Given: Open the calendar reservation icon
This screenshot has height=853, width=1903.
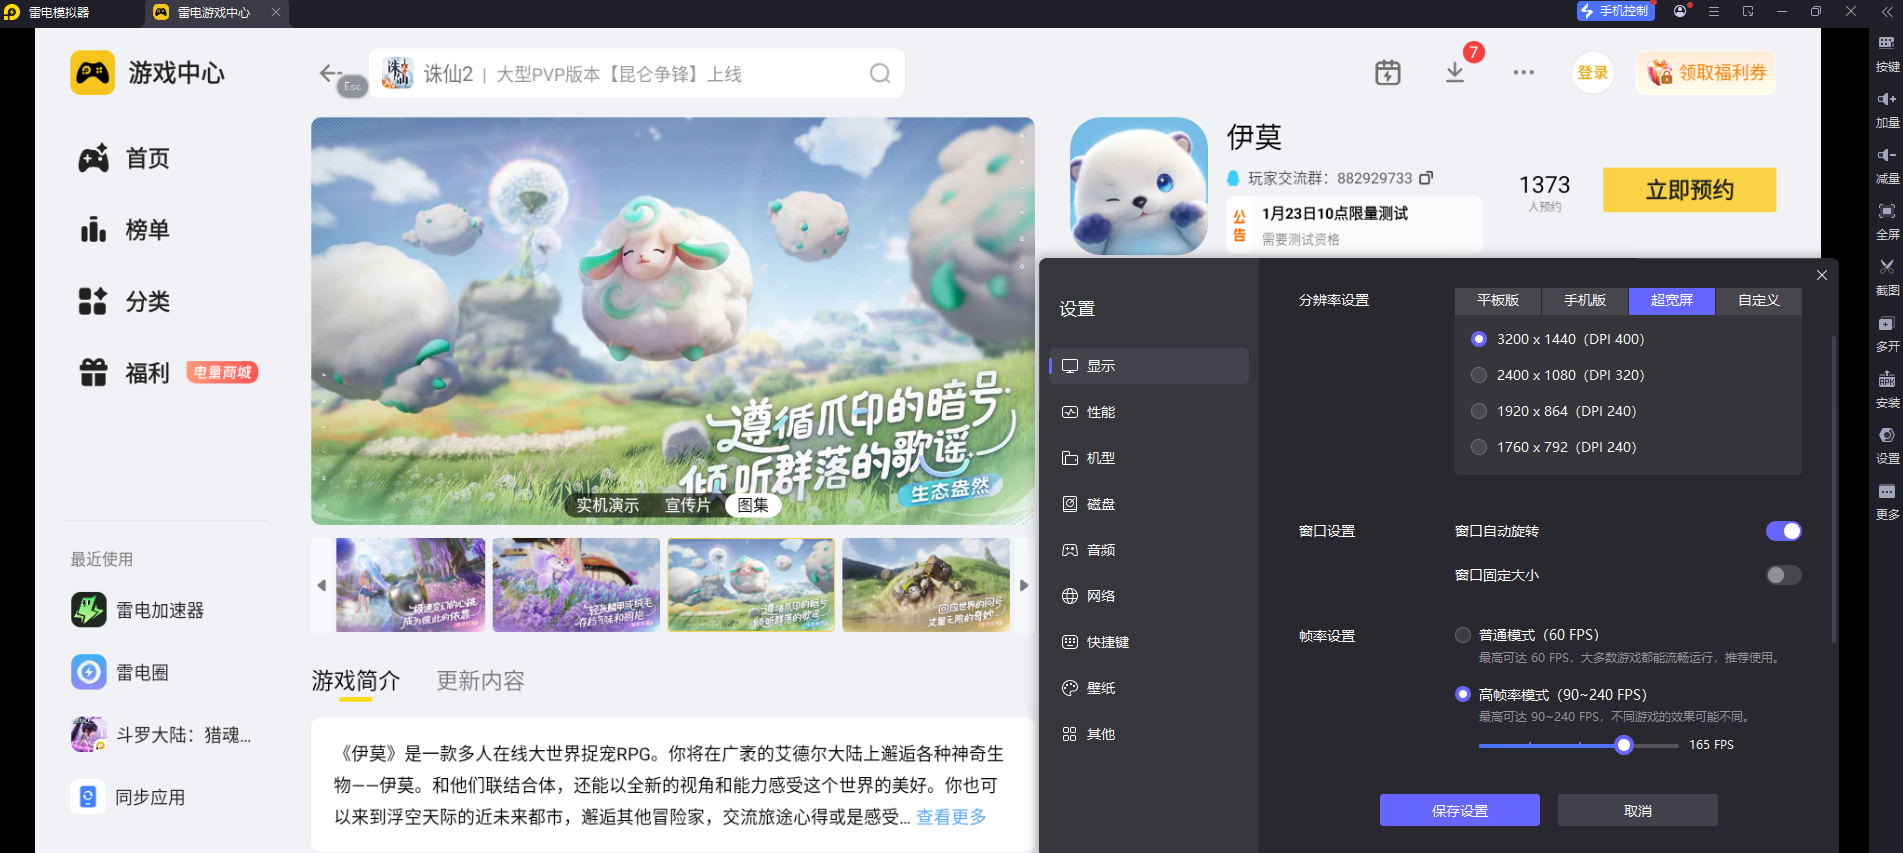Looking at the screenshot, I should pos(1388,73).
